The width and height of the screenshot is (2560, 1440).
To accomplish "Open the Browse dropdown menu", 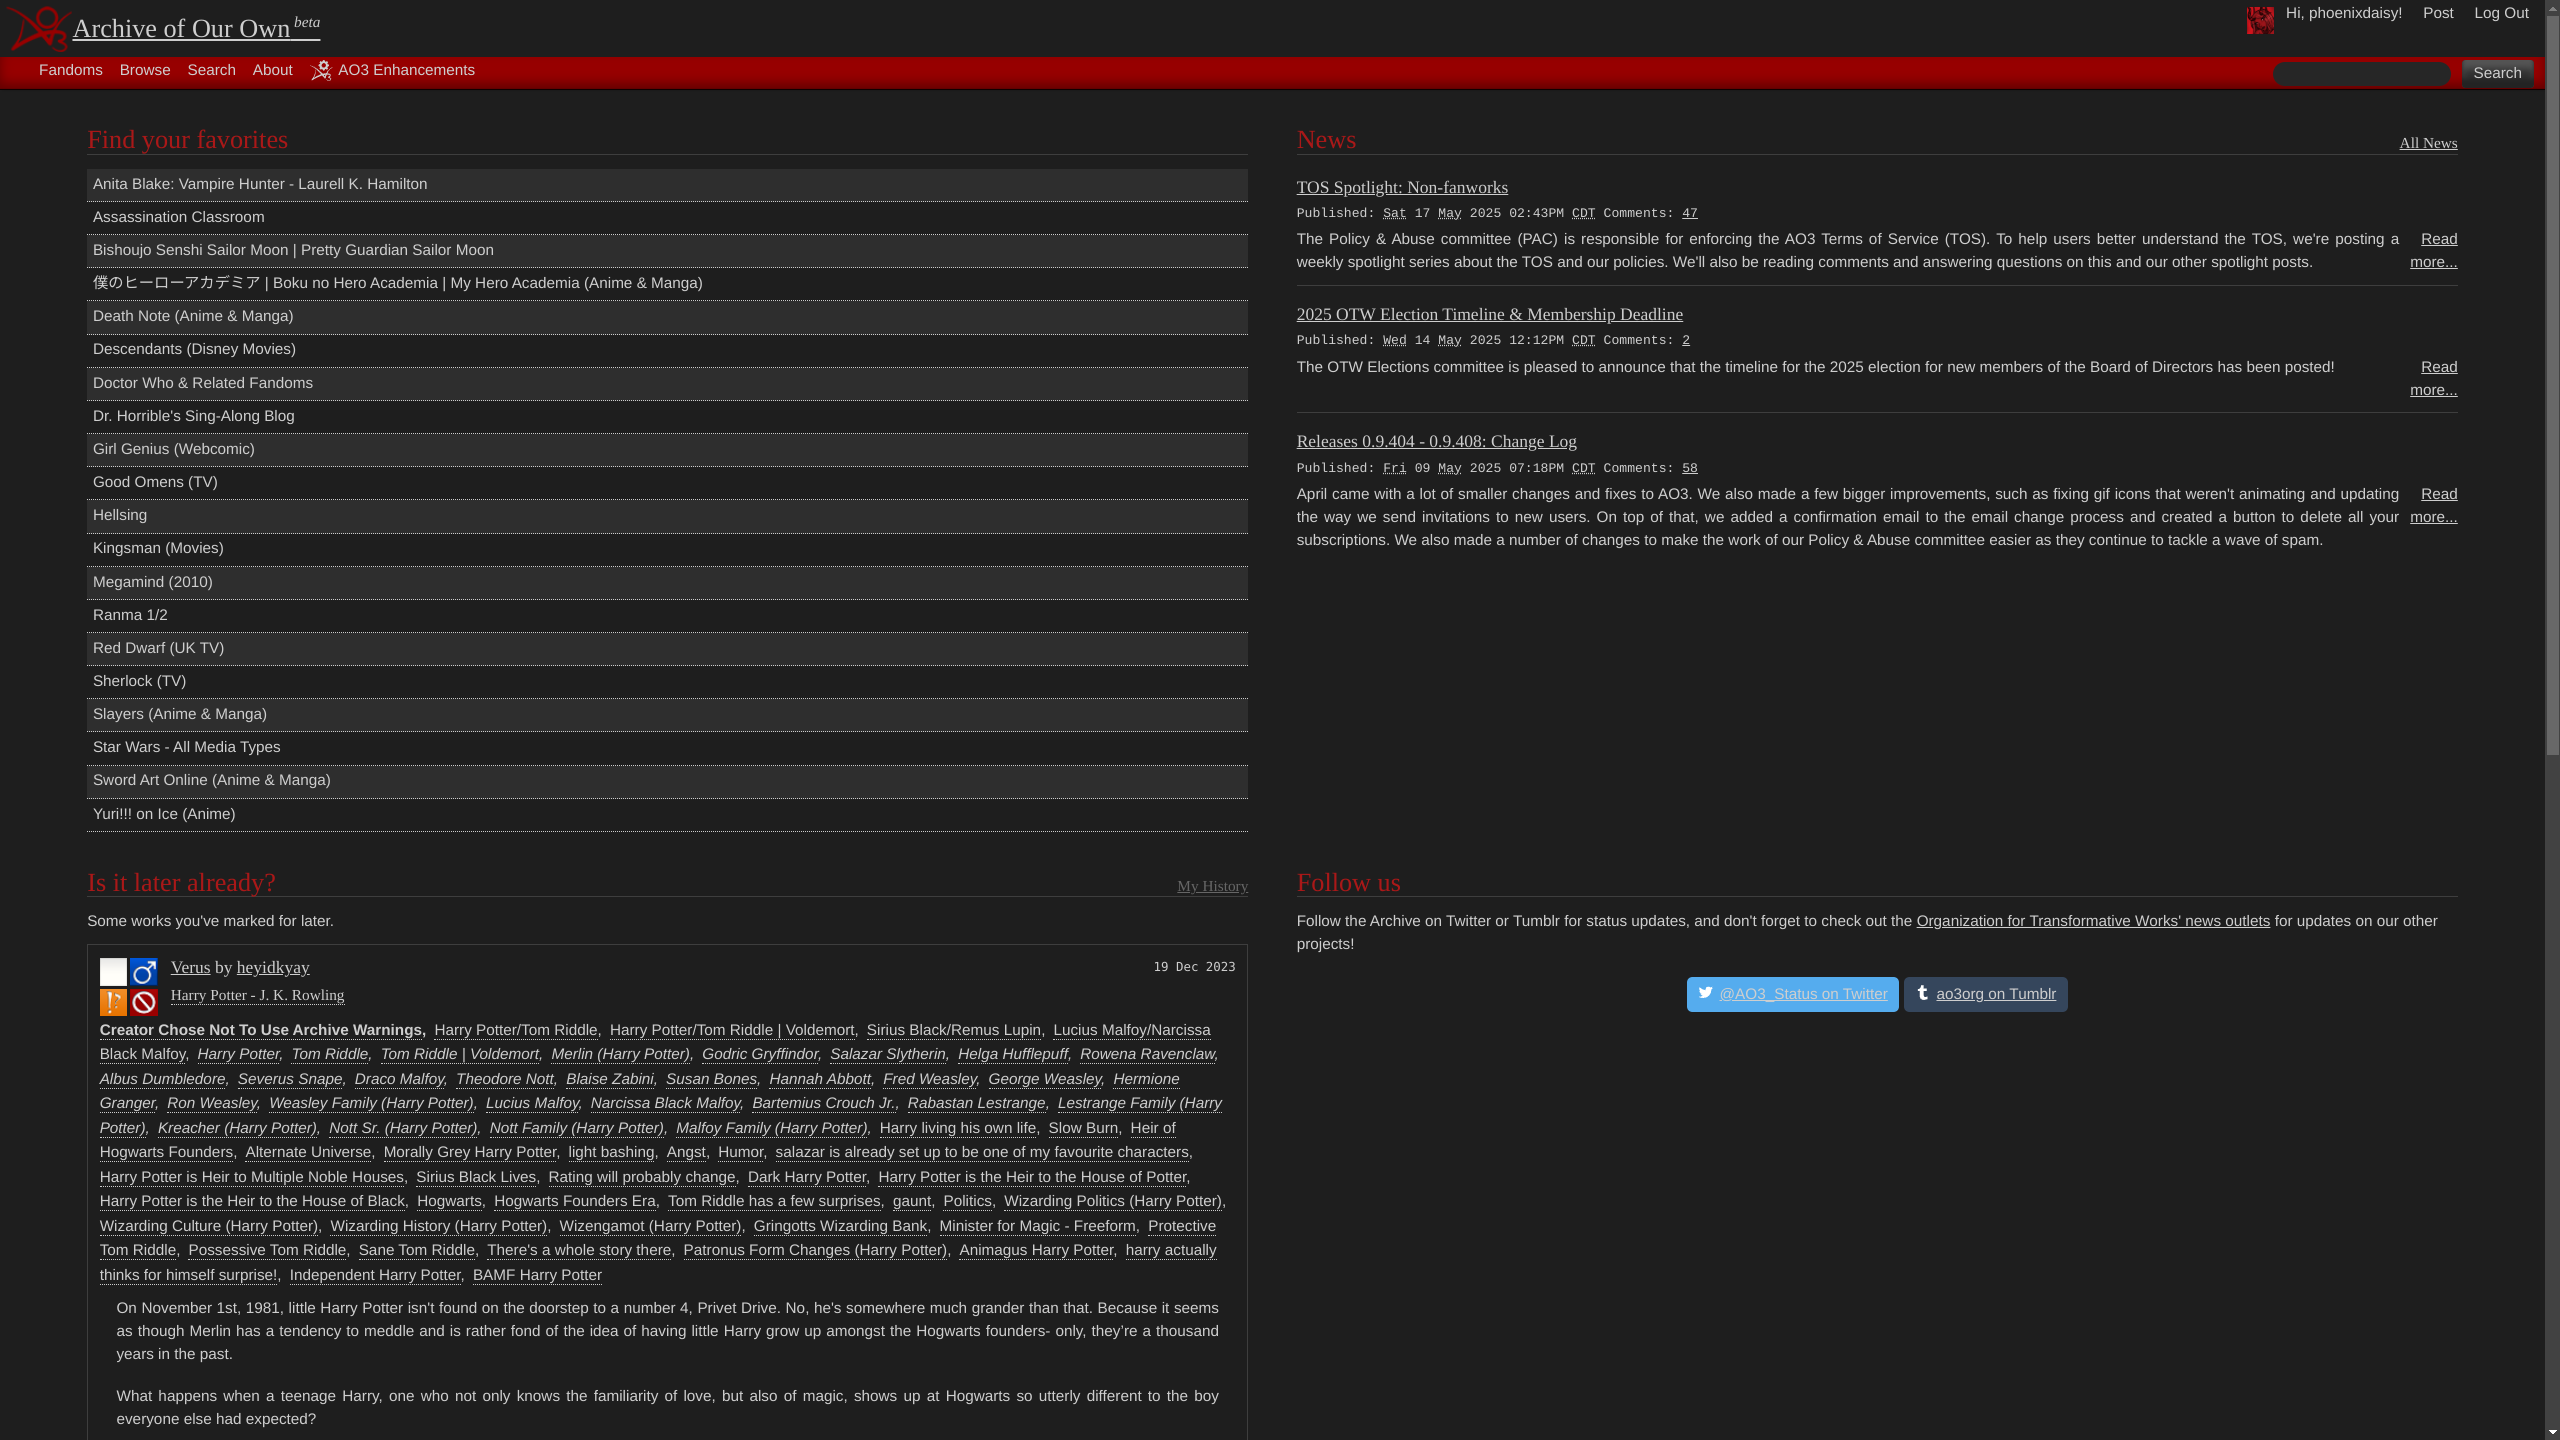I will [145, 70].
